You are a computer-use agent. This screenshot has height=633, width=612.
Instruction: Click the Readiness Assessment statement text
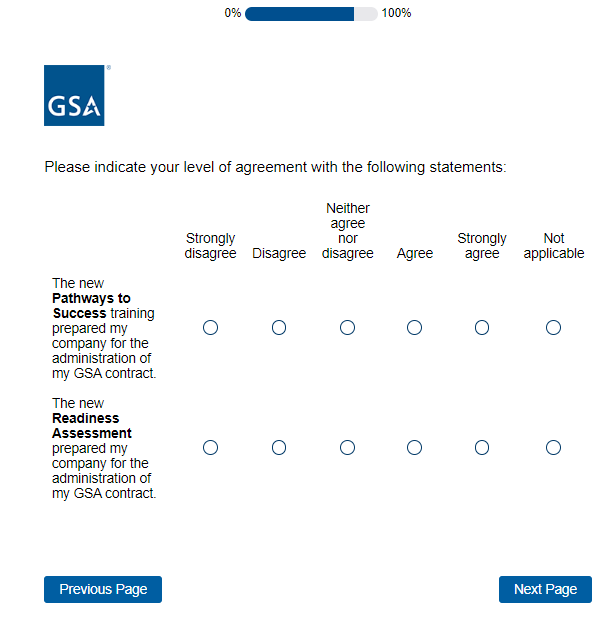click(x=104, y=448)
